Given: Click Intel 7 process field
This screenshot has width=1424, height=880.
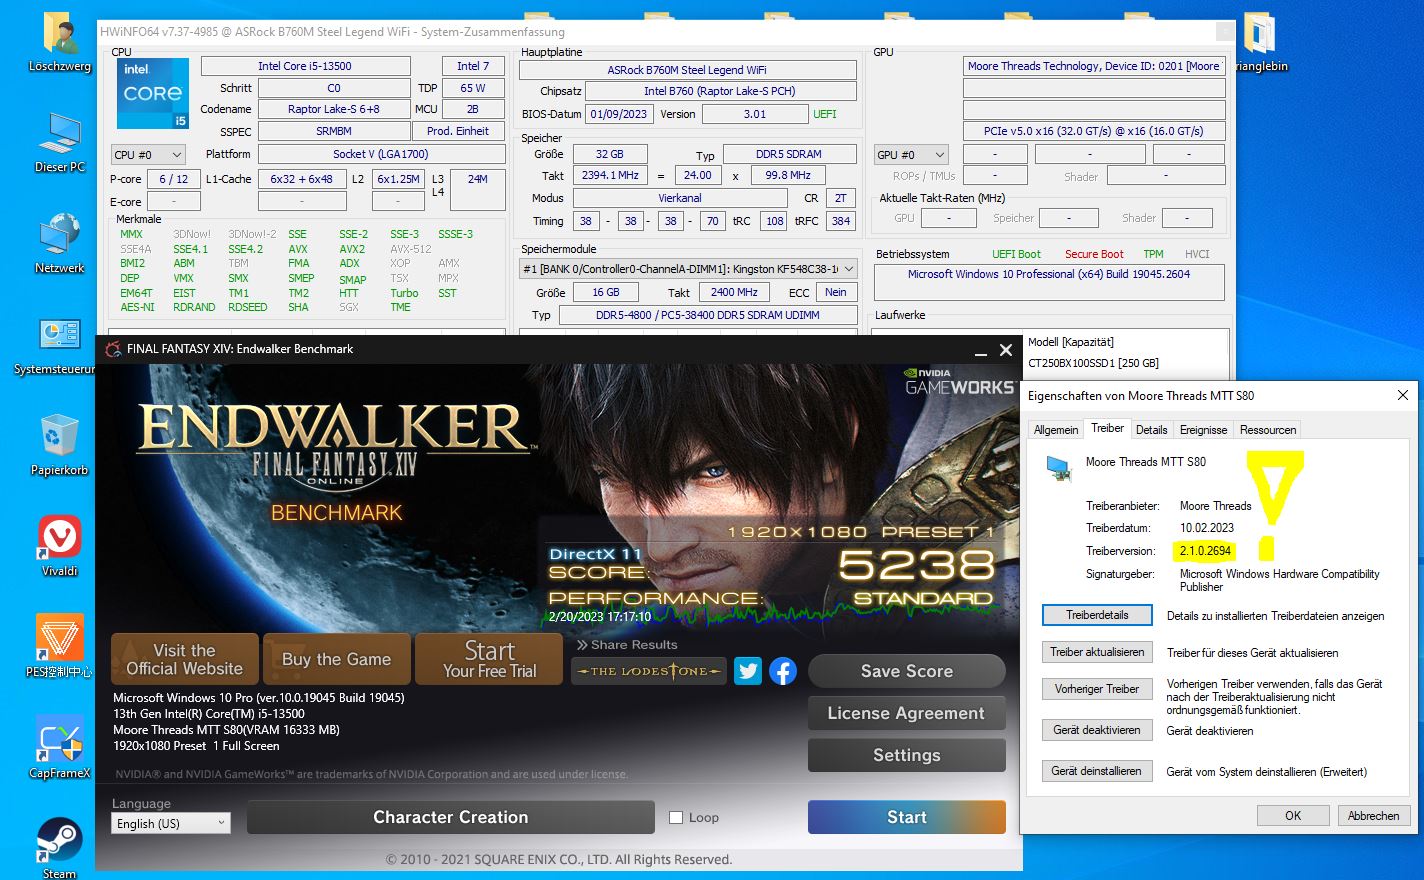Looking at the screenshot, I should click(473, 66).
